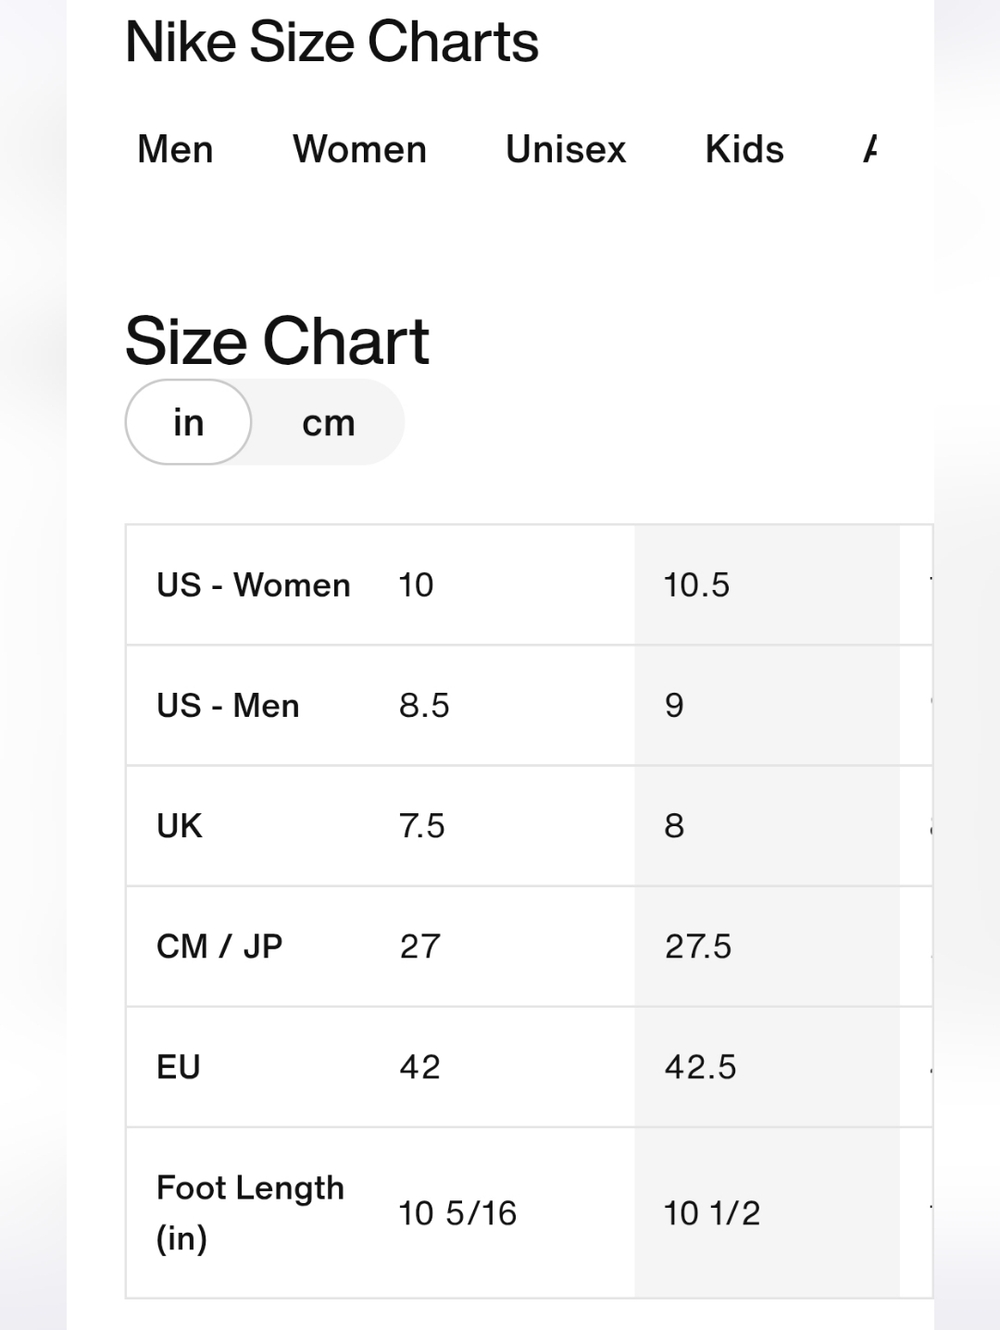1000x1330 pixels.
Task: Select the Unisex tab
Action: tap(565, 150)
